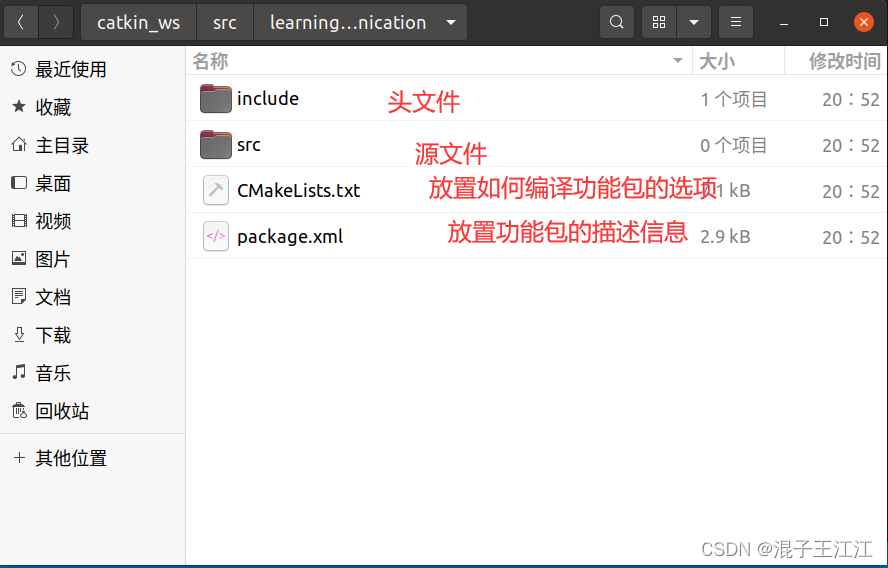The width and height of the screenshot is (888, 568).
Task: Select the learning...nication path segment
Action: click(x=348, y=23)
